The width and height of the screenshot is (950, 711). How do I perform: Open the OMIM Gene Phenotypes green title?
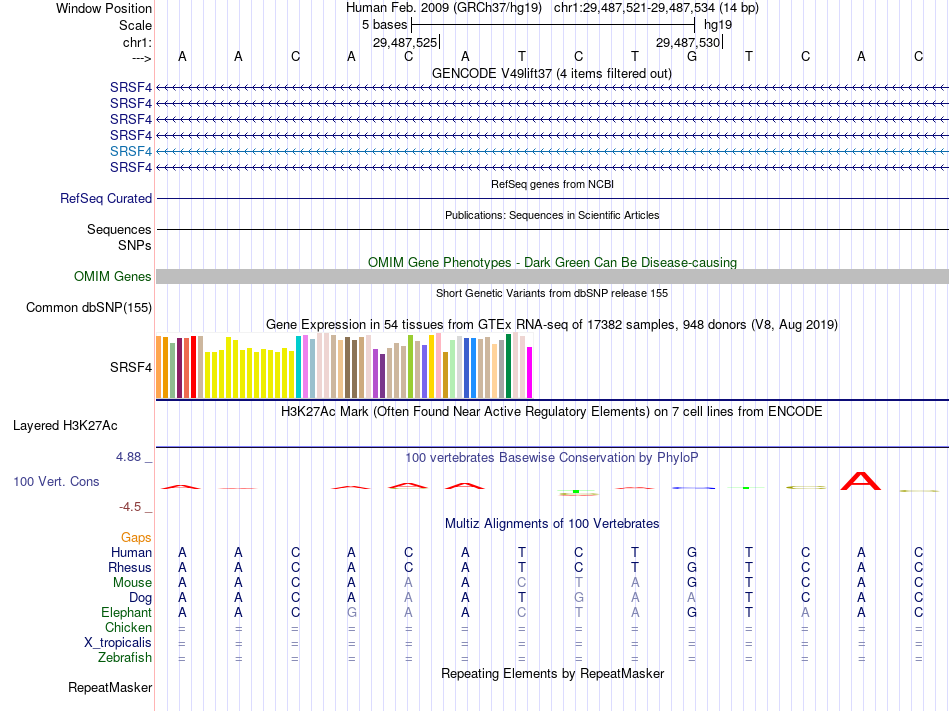pos(552,262)
